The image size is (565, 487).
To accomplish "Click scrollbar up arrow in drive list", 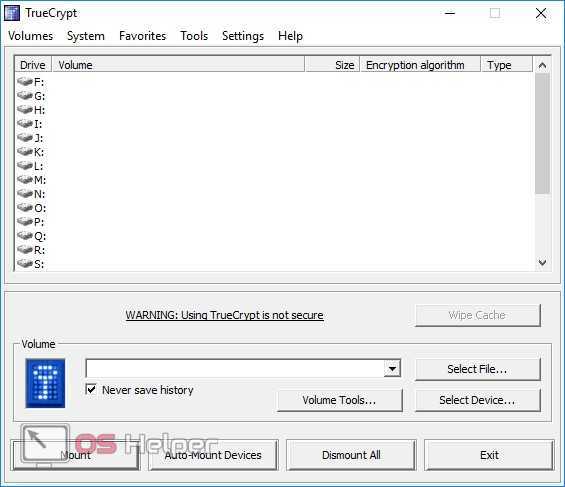I will point(542,65).
